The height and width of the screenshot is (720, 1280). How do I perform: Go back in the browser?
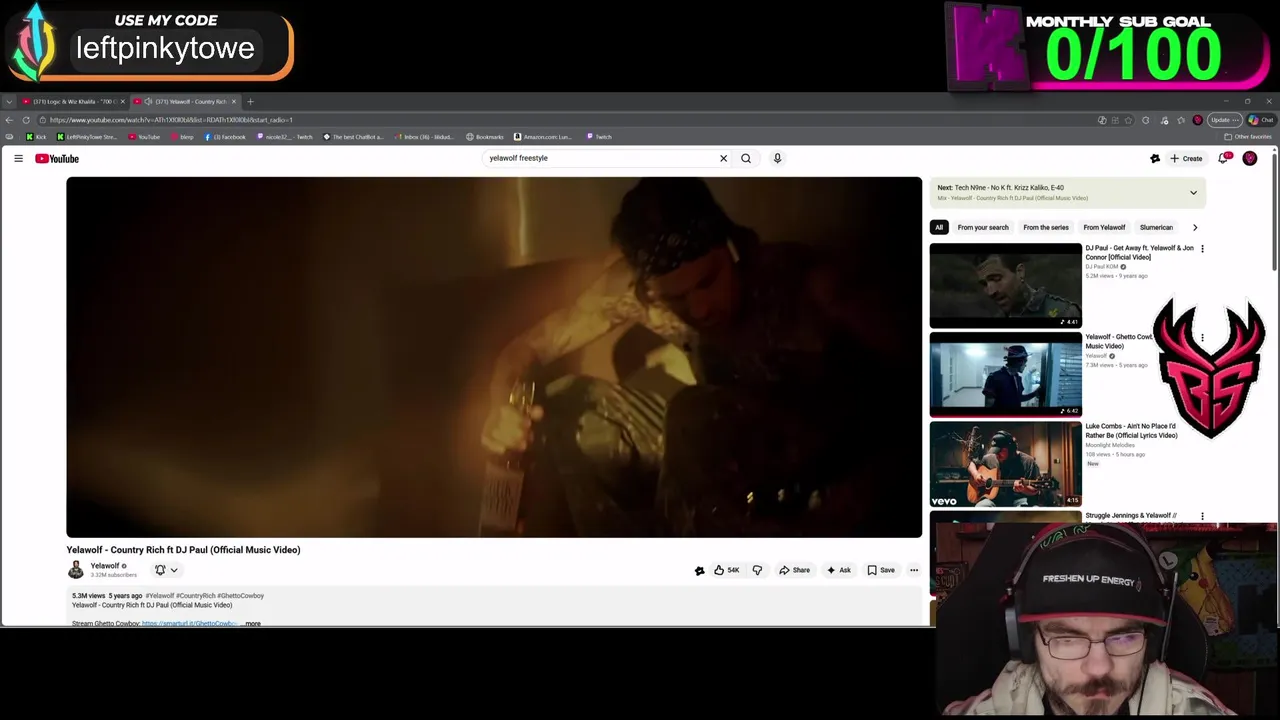(x=9, y=120)
